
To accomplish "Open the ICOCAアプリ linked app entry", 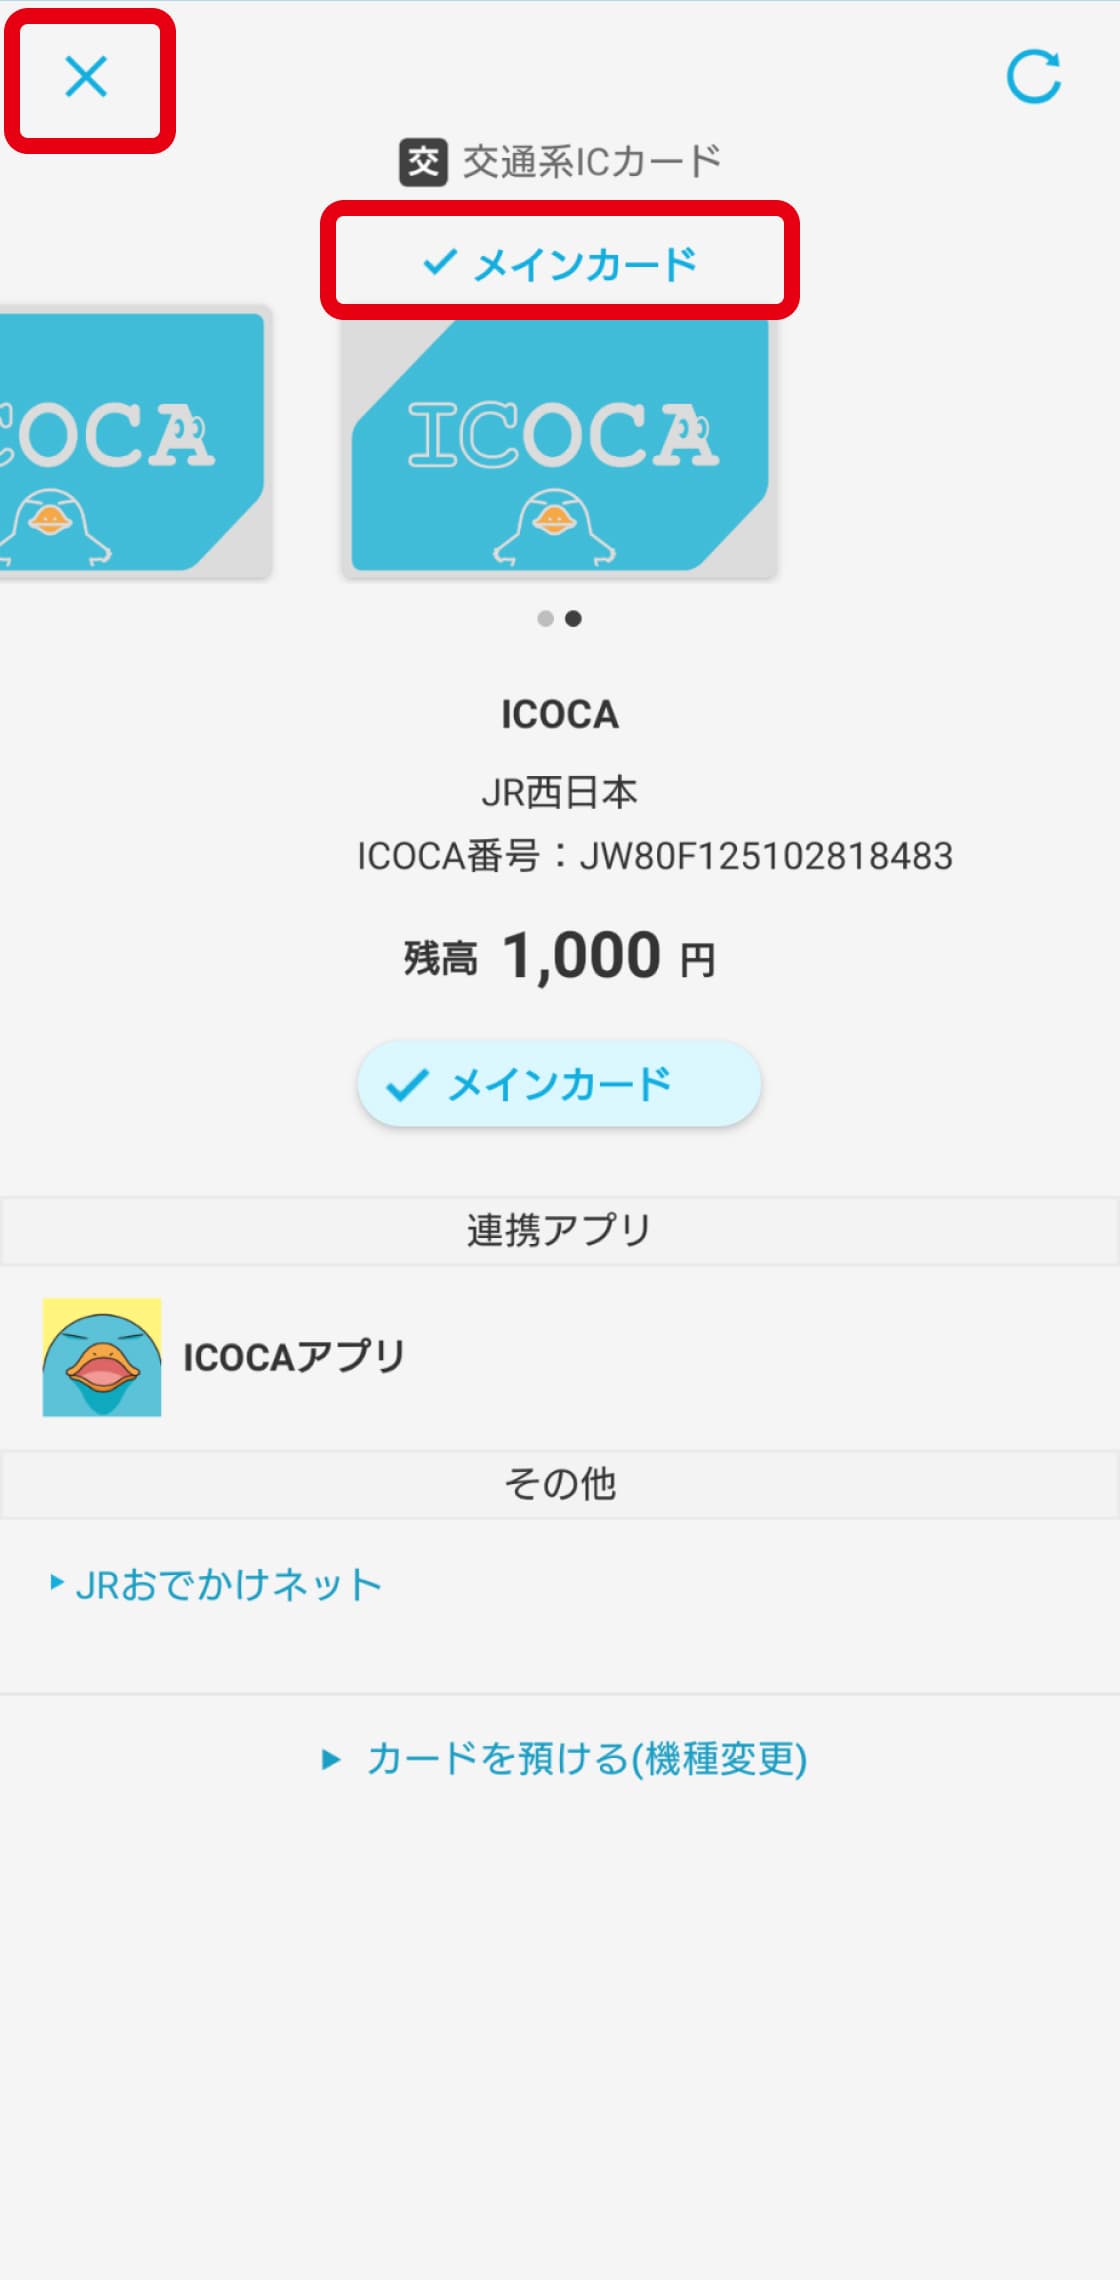I will click(x=294, y=1357).
